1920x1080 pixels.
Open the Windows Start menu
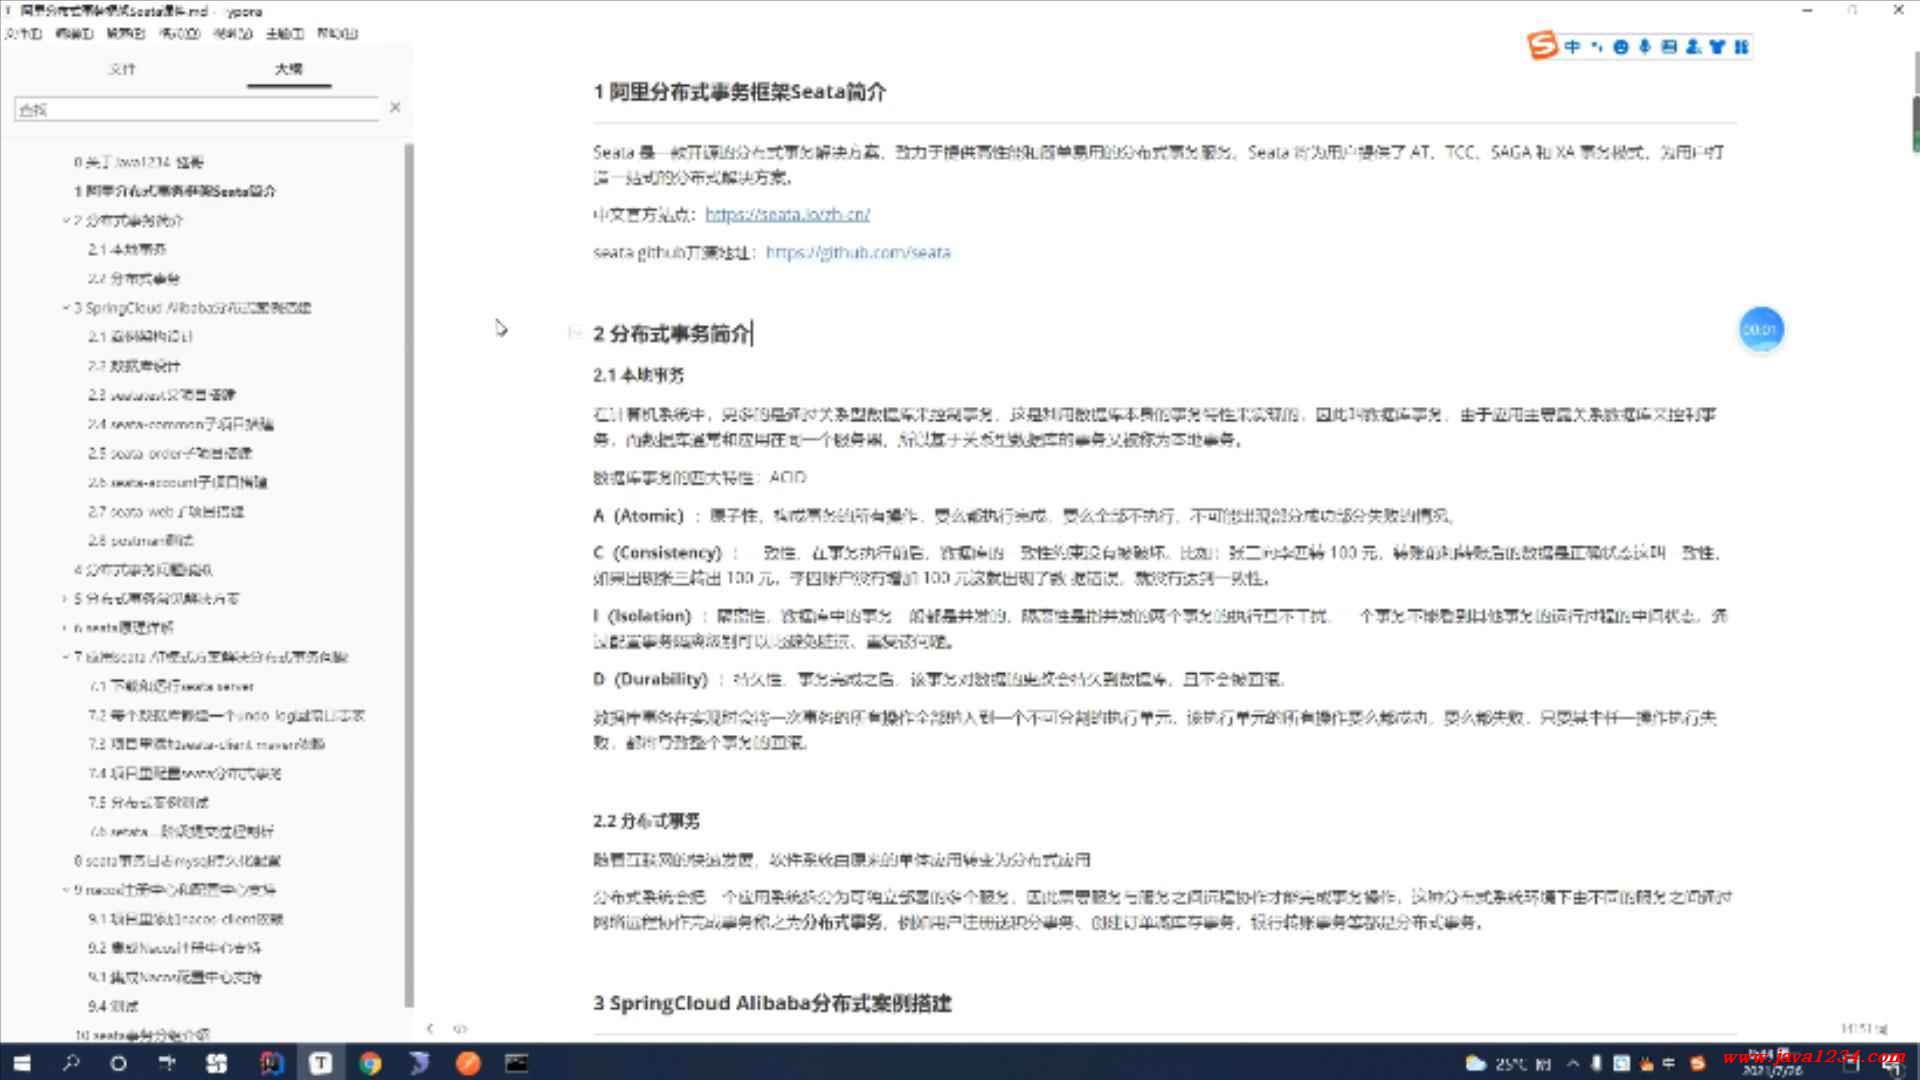pyautogui.click(x=22, y=1063)
